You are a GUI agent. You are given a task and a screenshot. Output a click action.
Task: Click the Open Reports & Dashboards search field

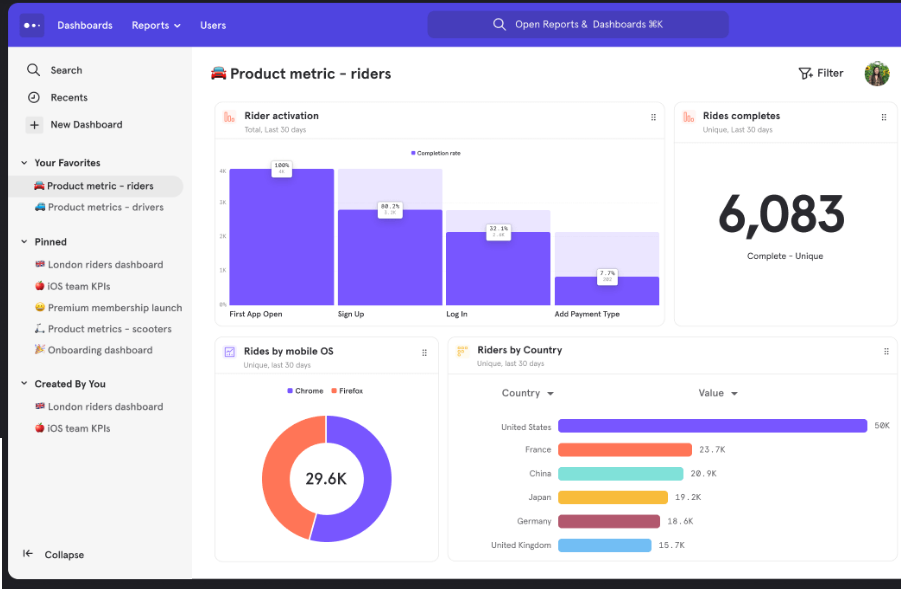tap(578, 25)
